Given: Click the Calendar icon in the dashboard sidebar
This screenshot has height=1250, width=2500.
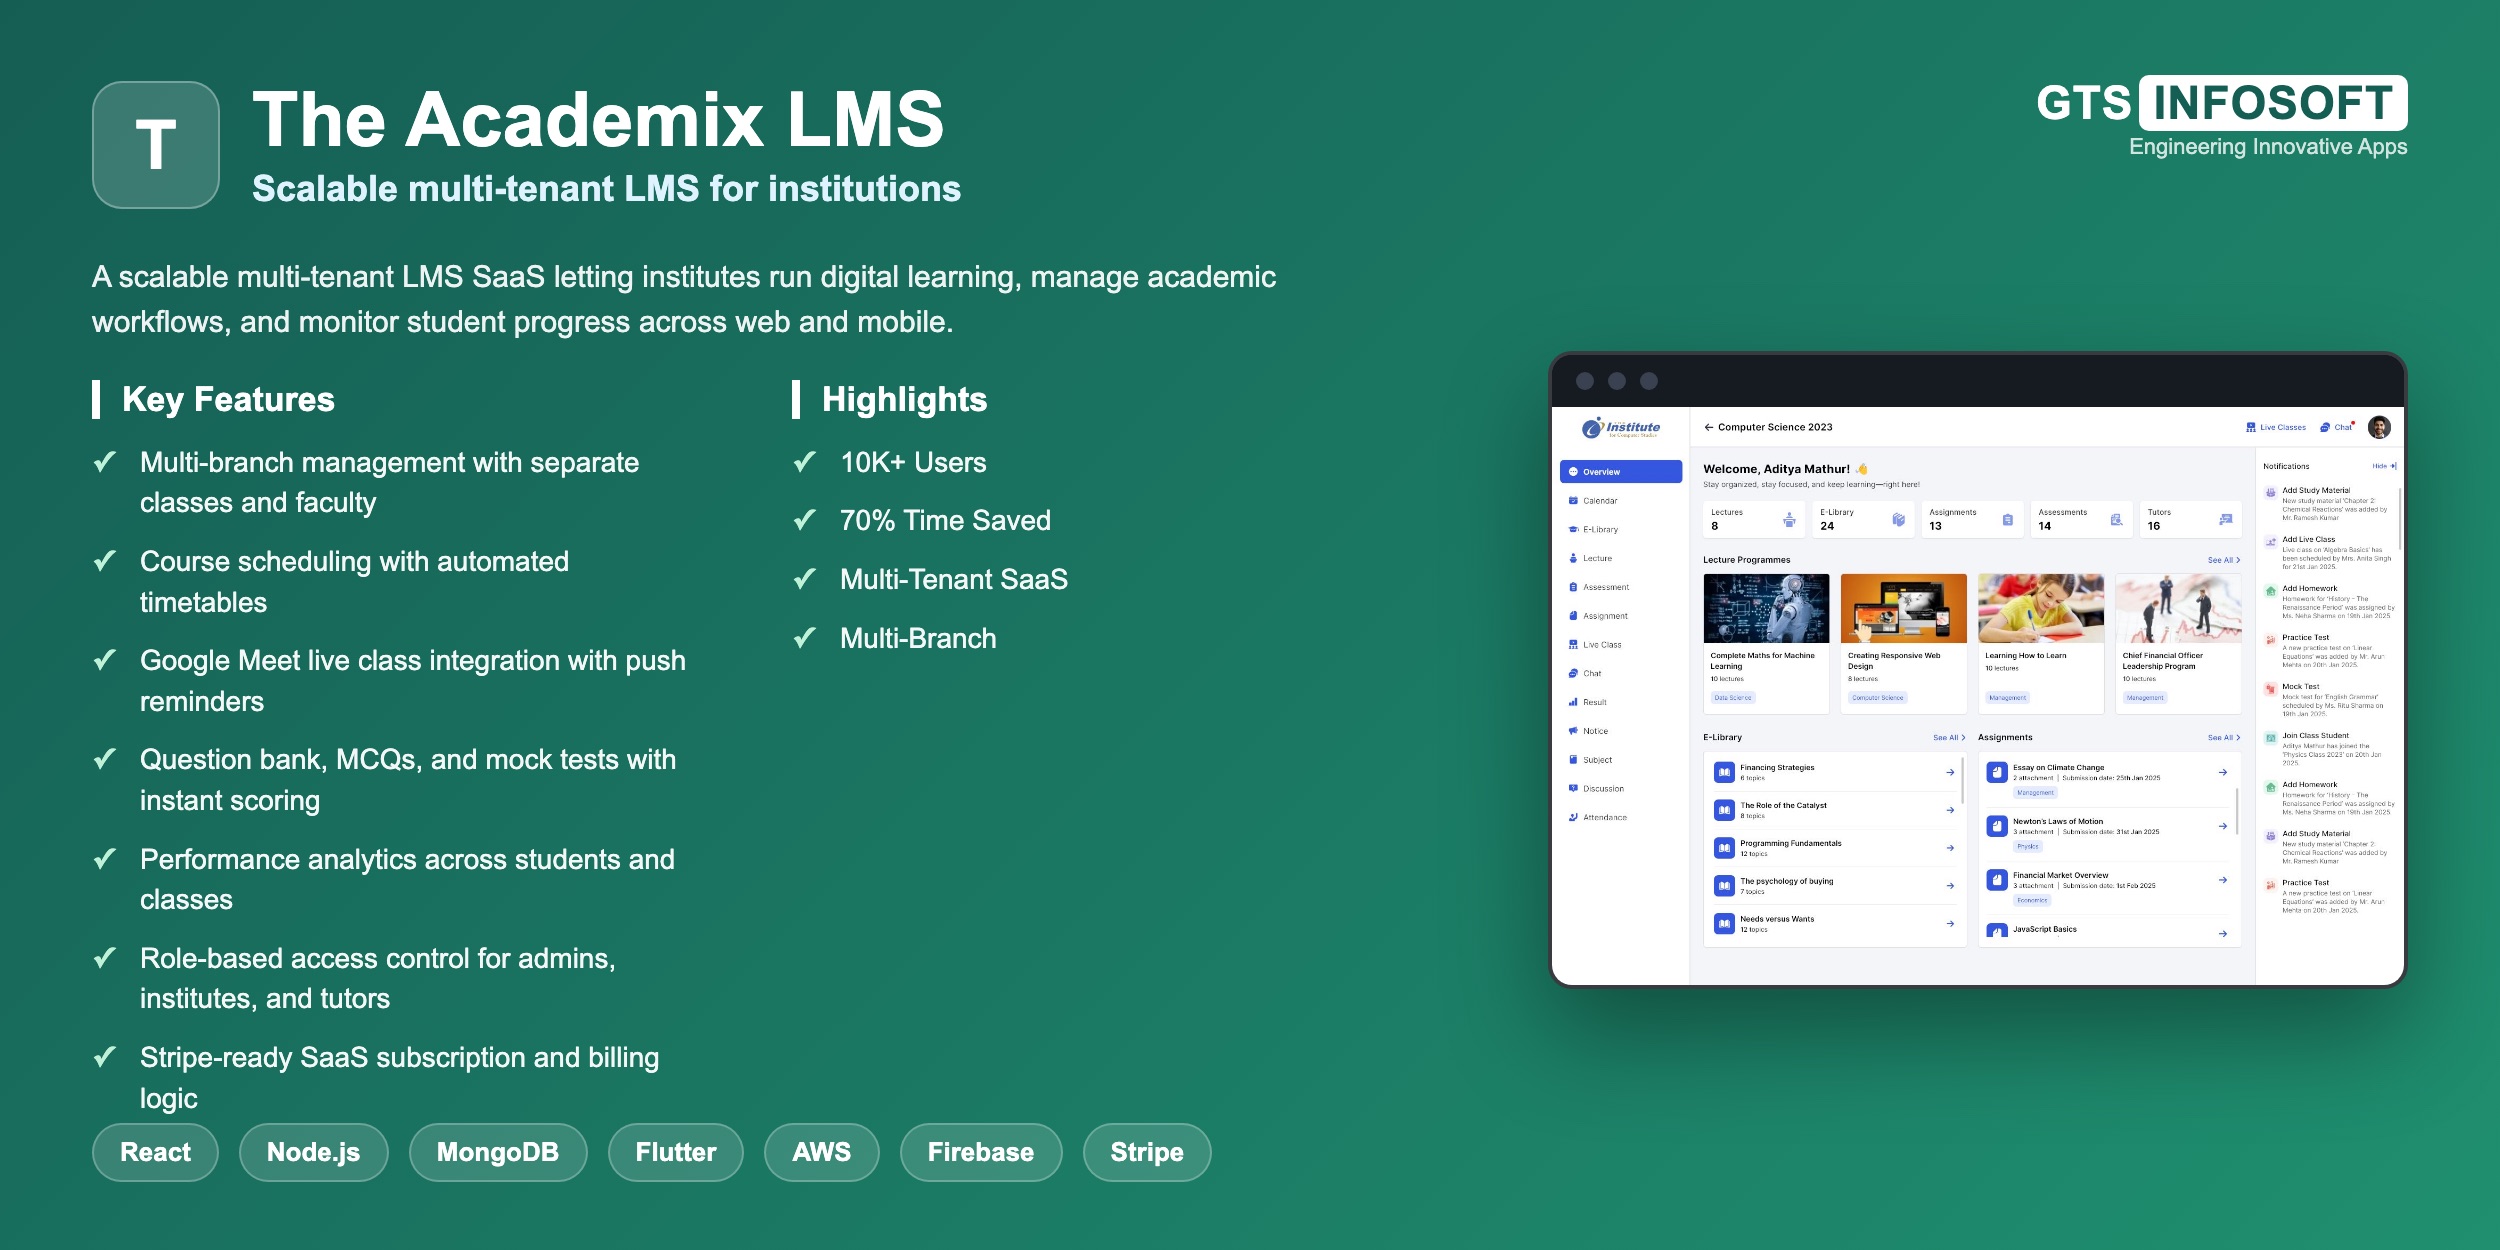Looking at the screenshot, I should coord(1573,501).
